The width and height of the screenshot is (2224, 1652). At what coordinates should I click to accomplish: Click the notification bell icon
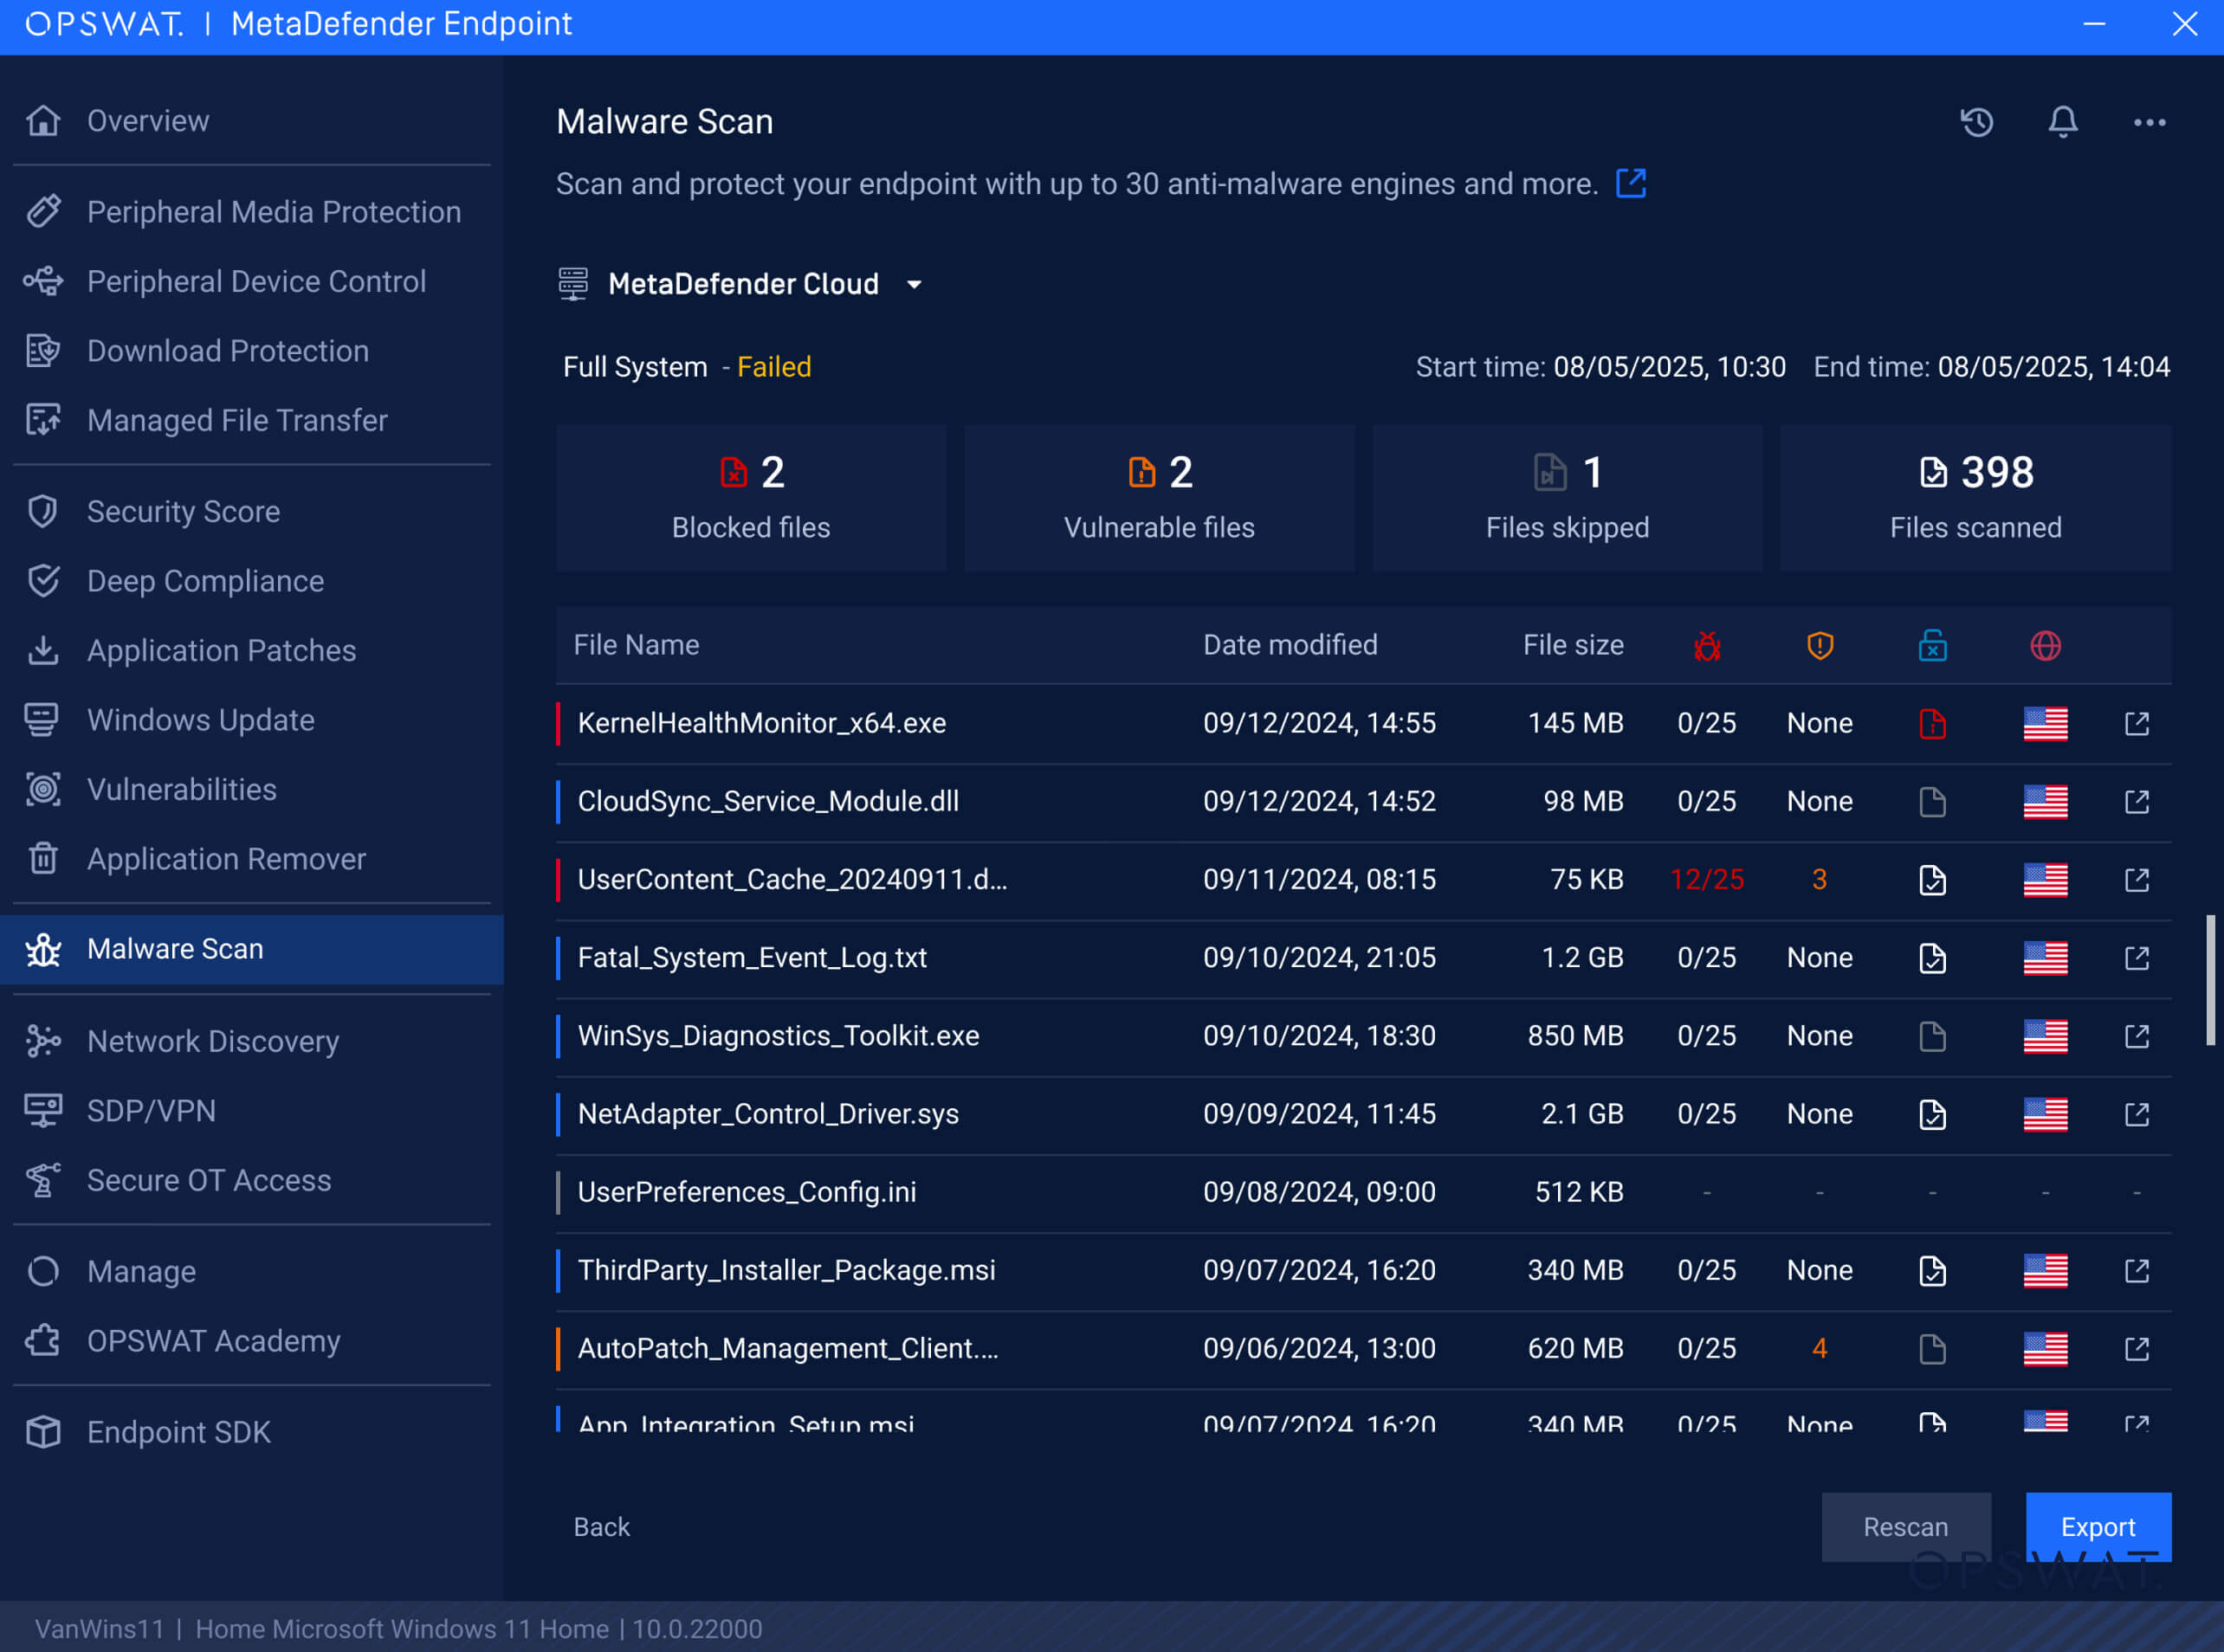[x=2061, y=122]
